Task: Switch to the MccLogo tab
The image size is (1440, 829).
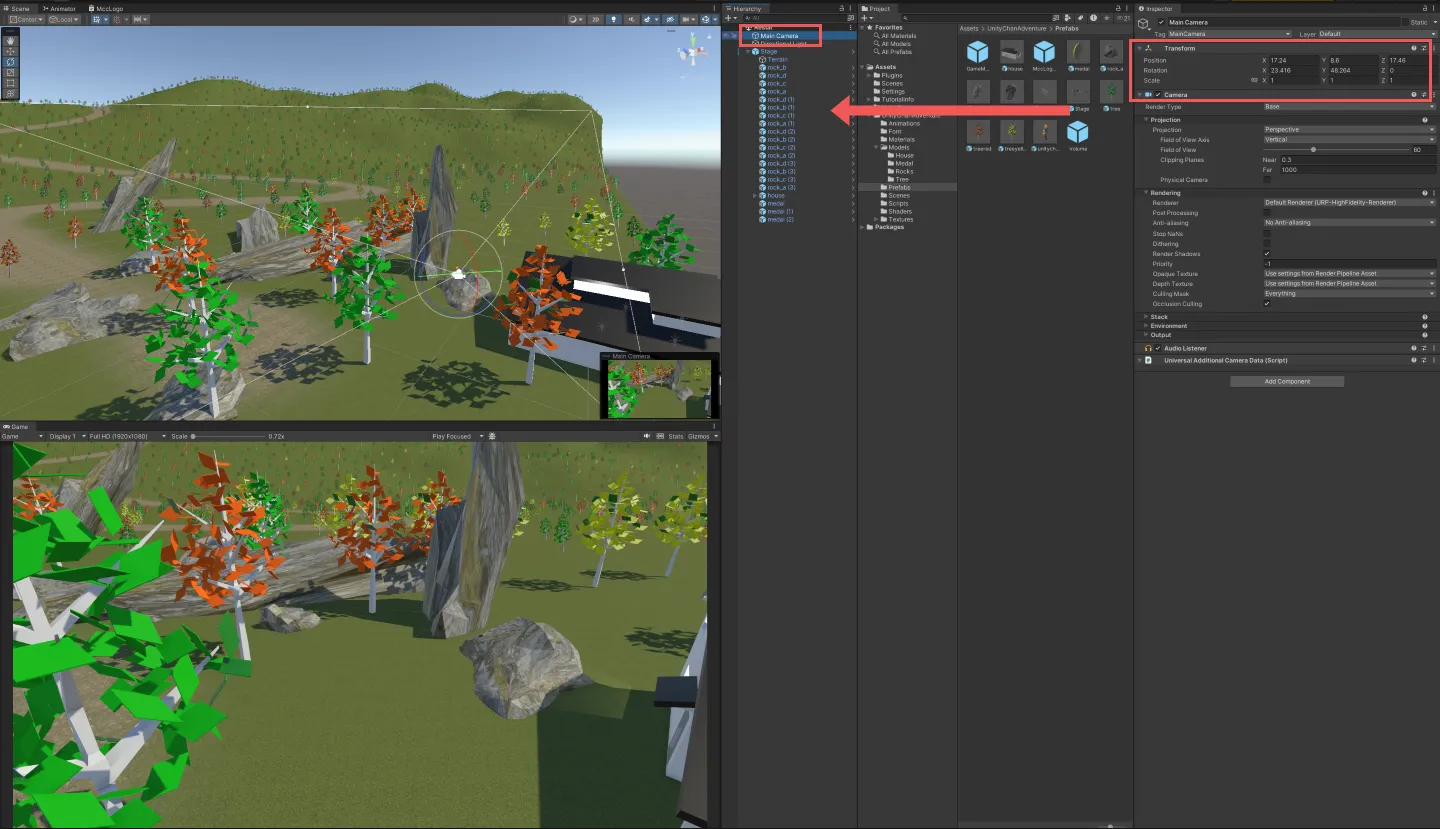Action: (x=109, y=8)
